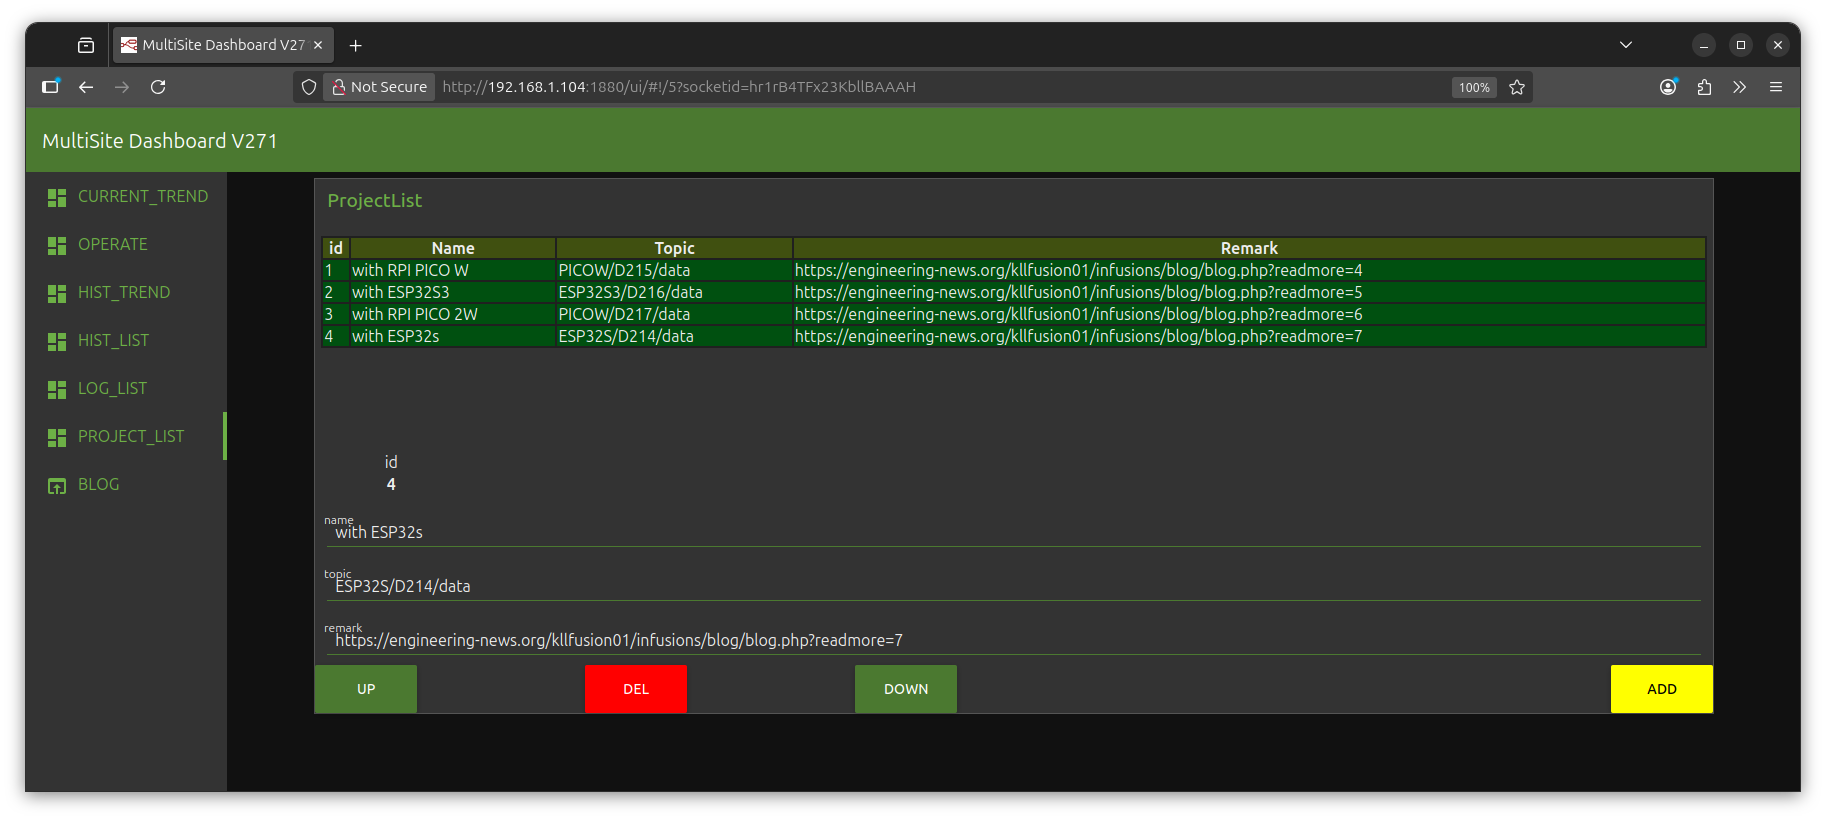Open the Firefox hamburger application menu
The width and height of the screenshot is (1826, 820).
pyautogui.click(x=1776, y=87)
